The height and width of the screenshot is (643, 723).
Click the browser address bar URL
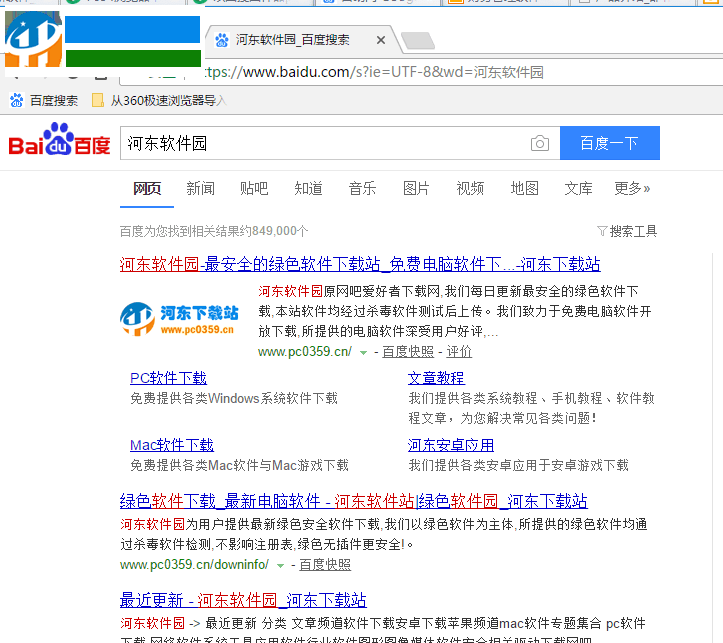[x=374, y=72]
